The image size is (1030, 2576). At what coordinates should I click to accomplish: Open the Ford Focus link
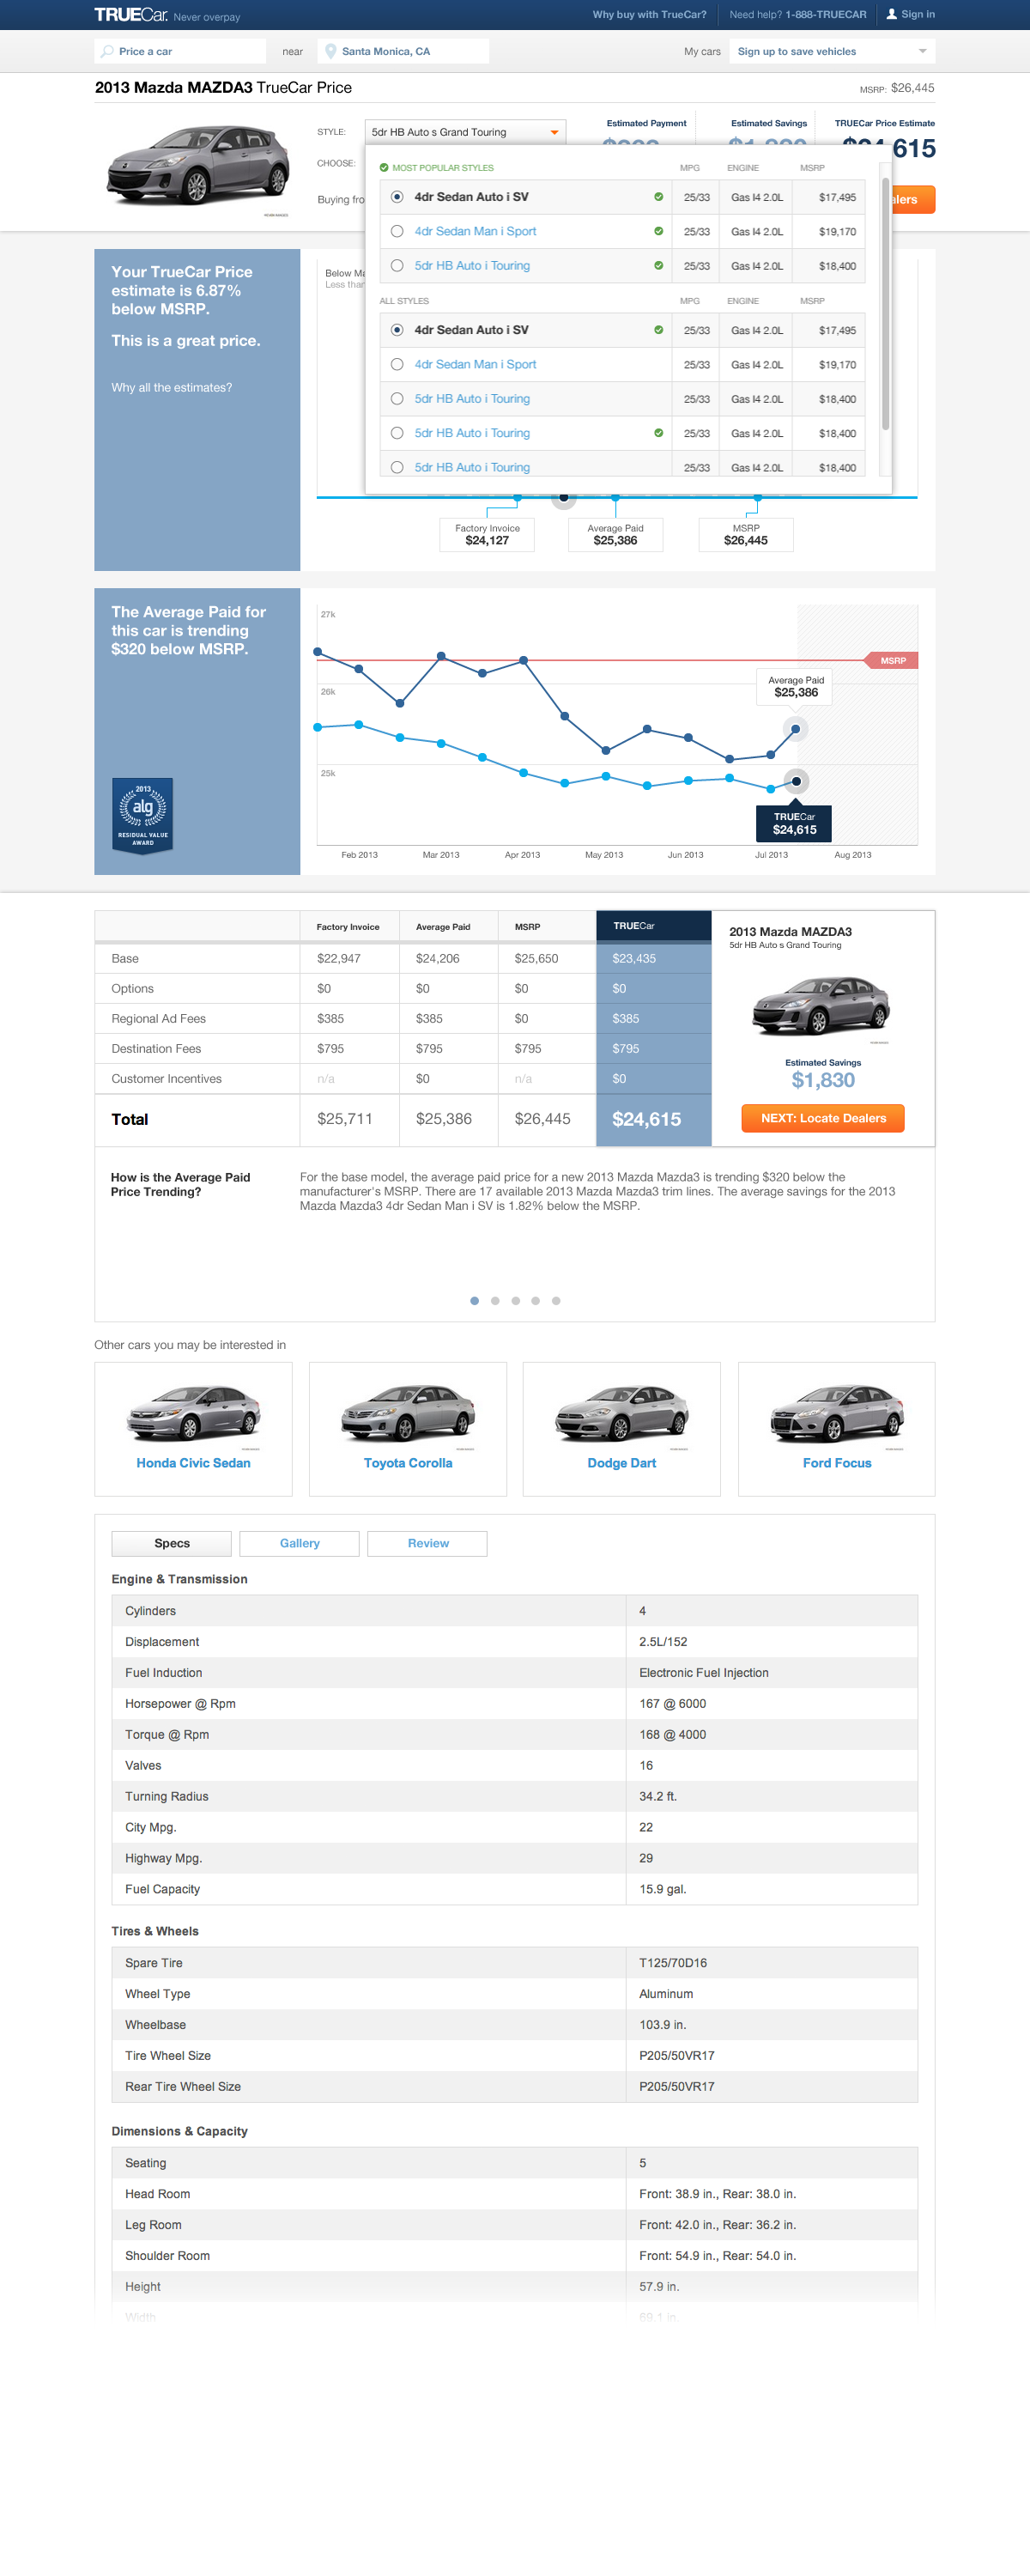click(x=837, y=1463)
